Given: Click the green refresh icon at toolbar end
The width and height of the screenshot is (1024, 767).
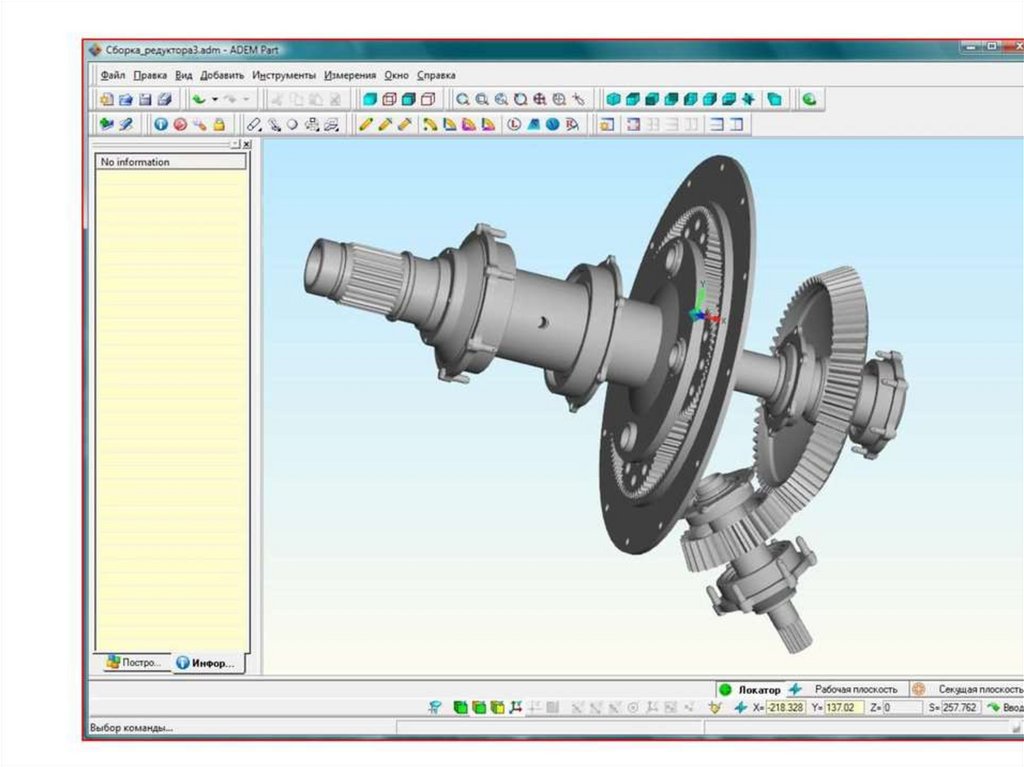Looking at the screenshot, I should tap(809, 99).
